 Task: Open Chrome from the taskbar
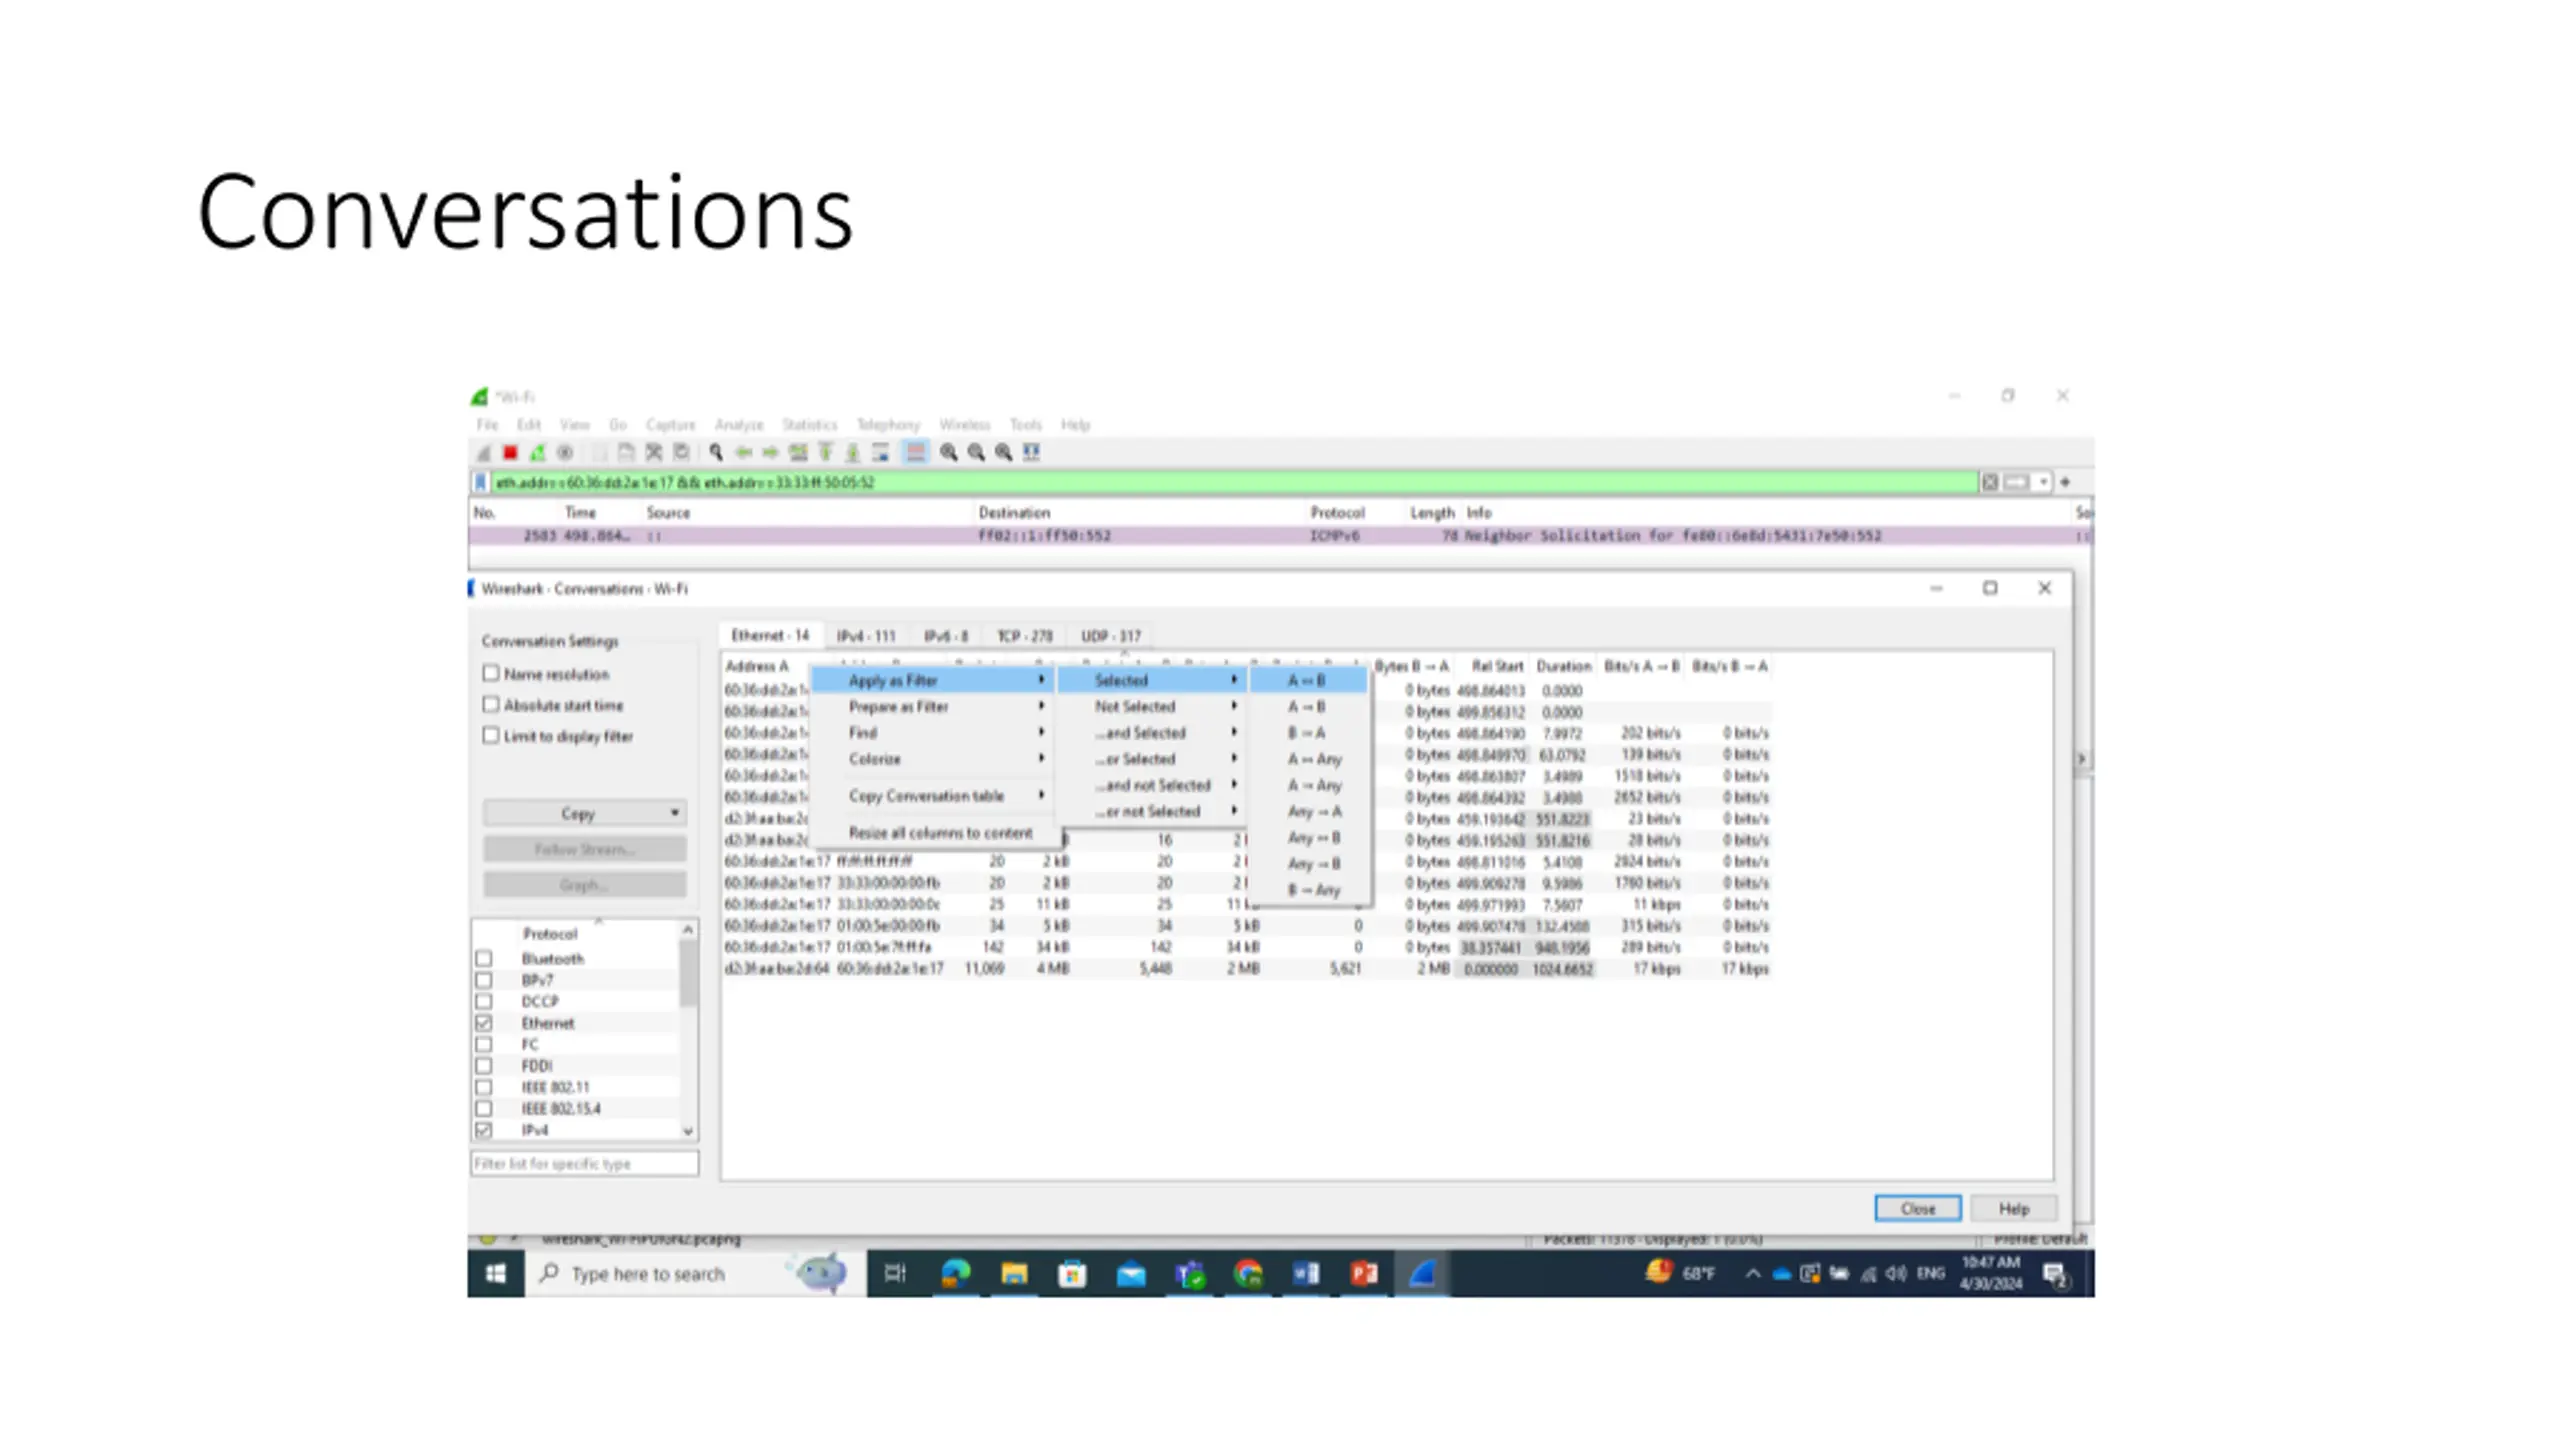(1248, 1273)
